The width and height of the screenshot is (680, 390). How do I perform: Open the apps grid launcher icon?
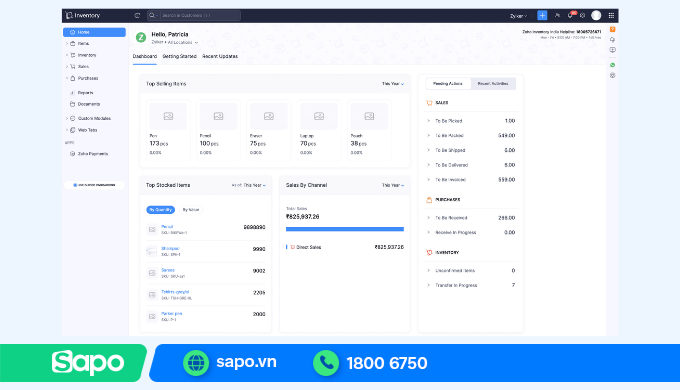pyautogui.click(x=611, y=16)
